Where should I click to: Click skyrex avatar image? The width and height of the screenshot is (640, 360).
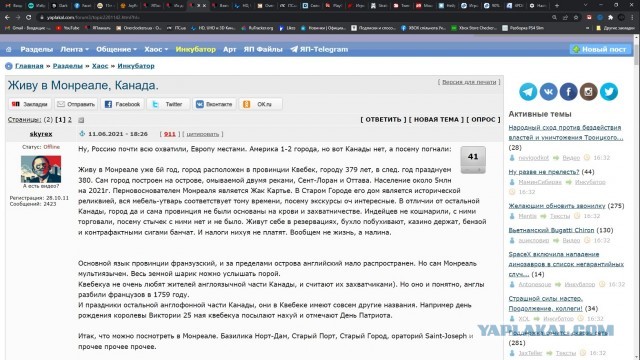(x=41, y=169)
